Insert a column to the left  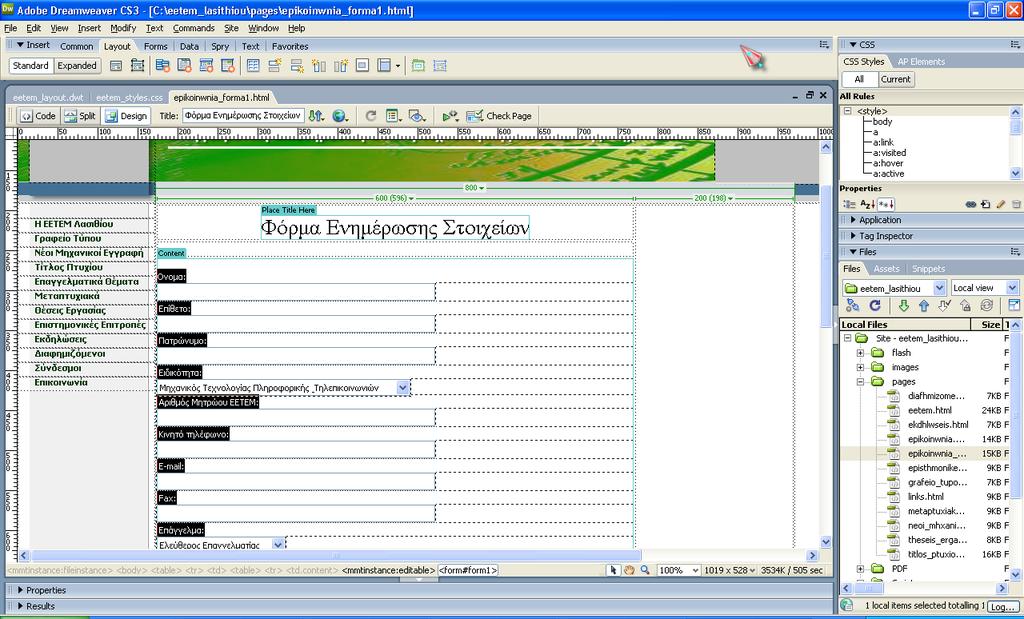tap(319, 65)
